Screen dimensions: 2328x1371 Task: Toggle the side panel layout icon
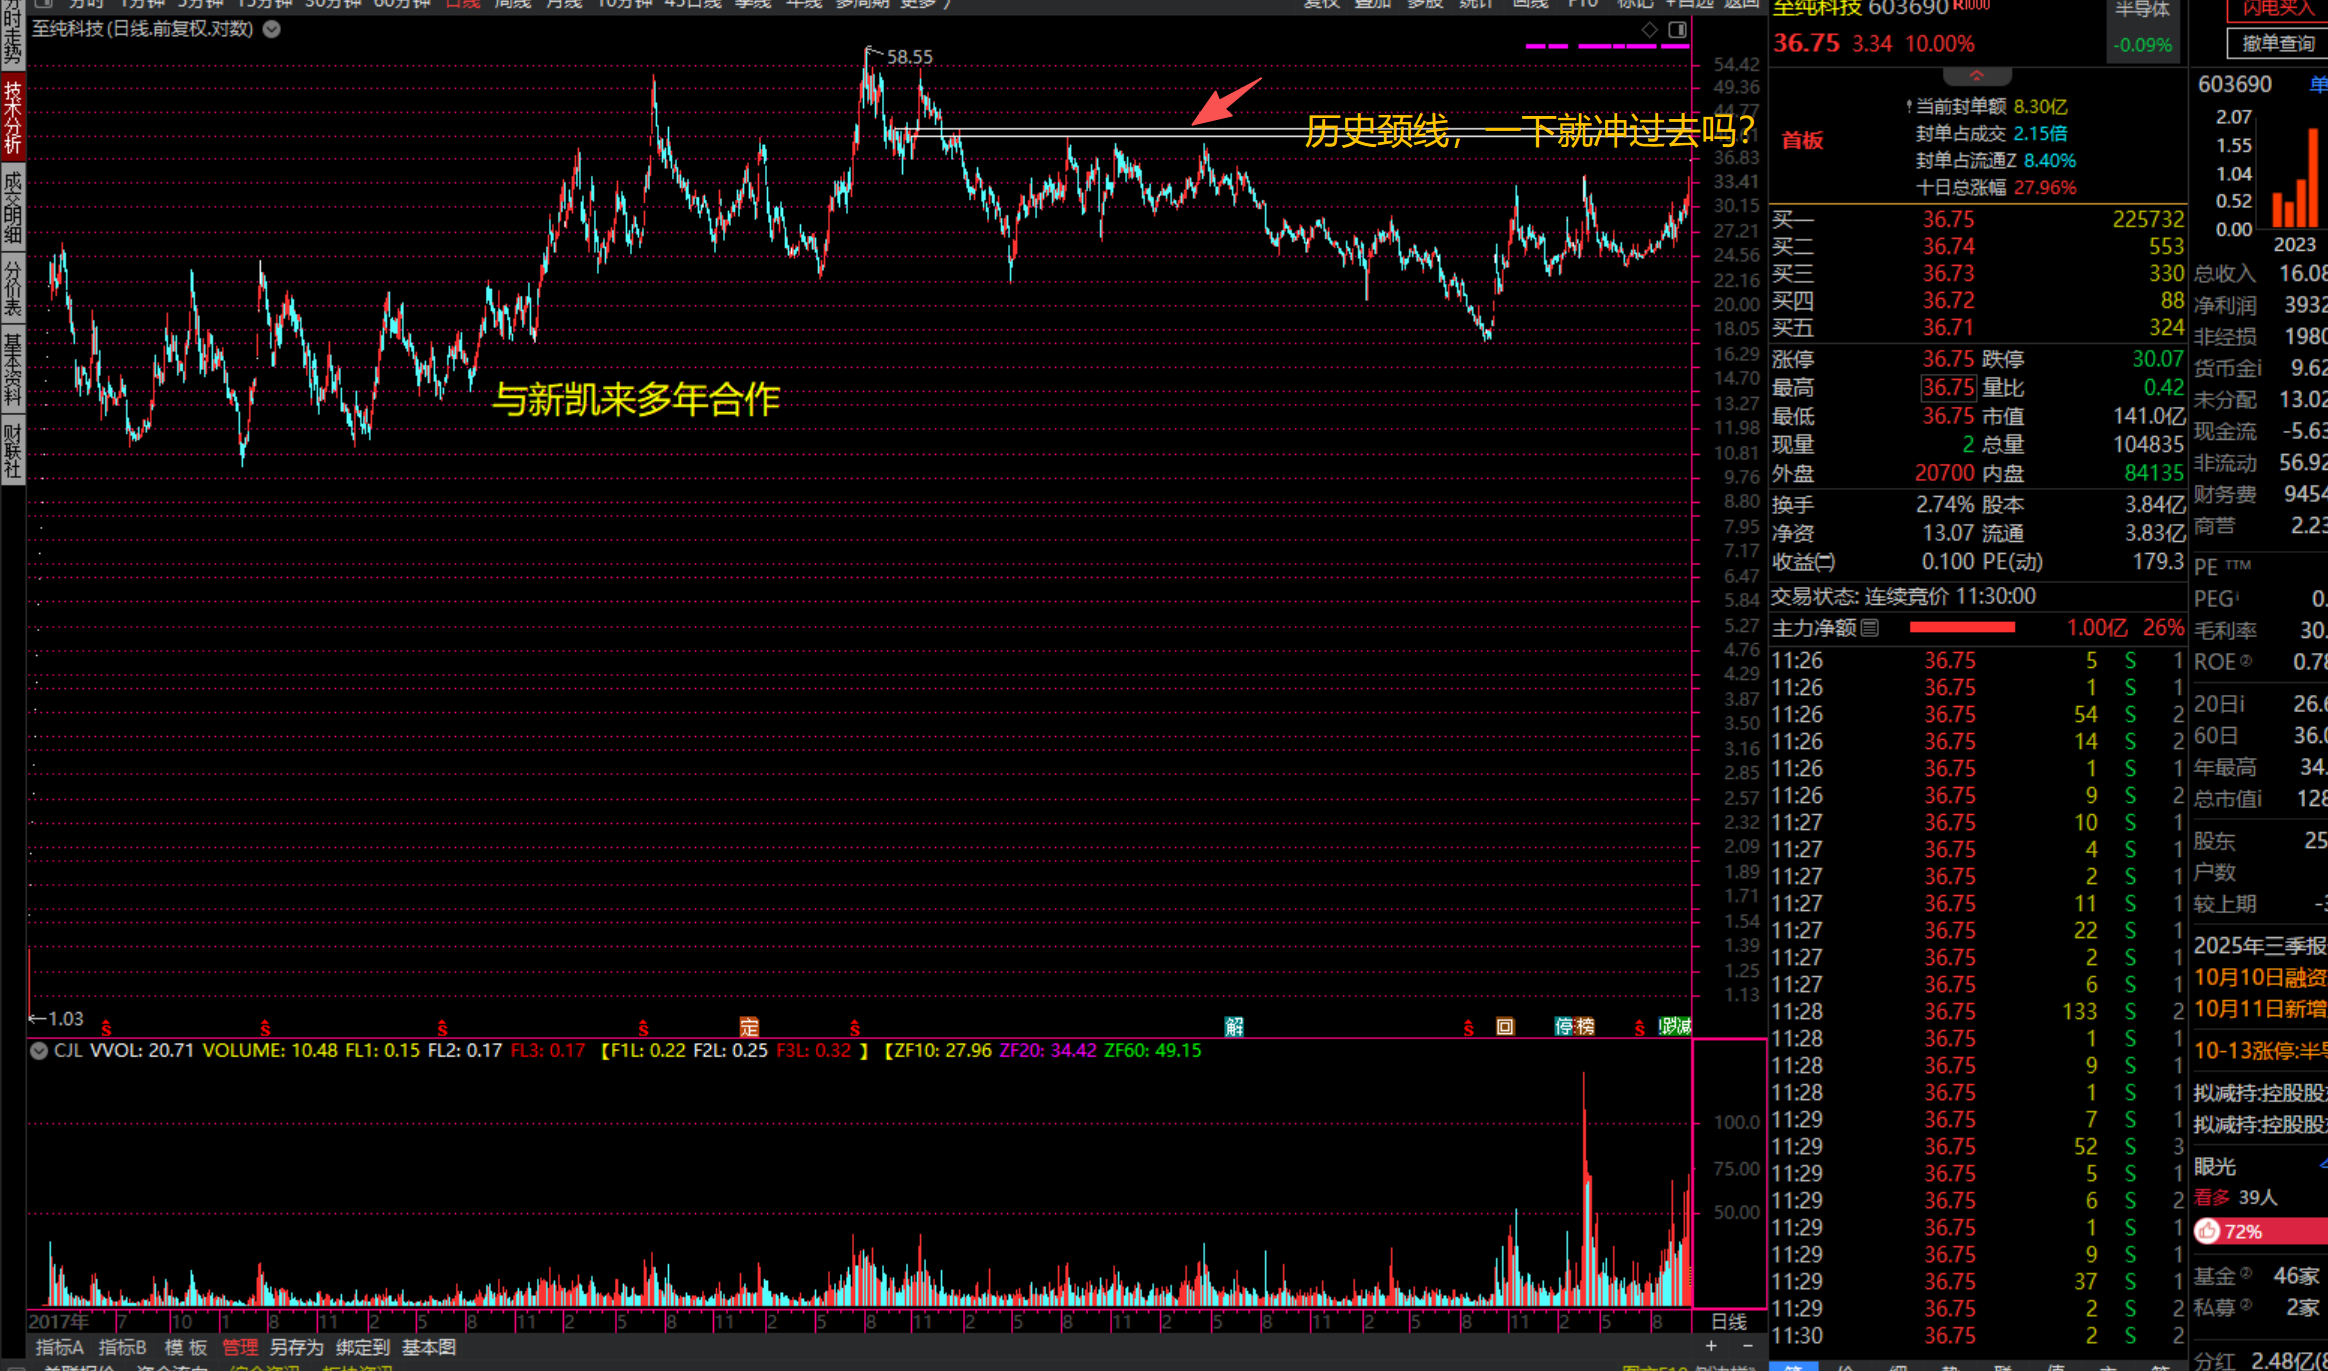tap(1677, 29)
